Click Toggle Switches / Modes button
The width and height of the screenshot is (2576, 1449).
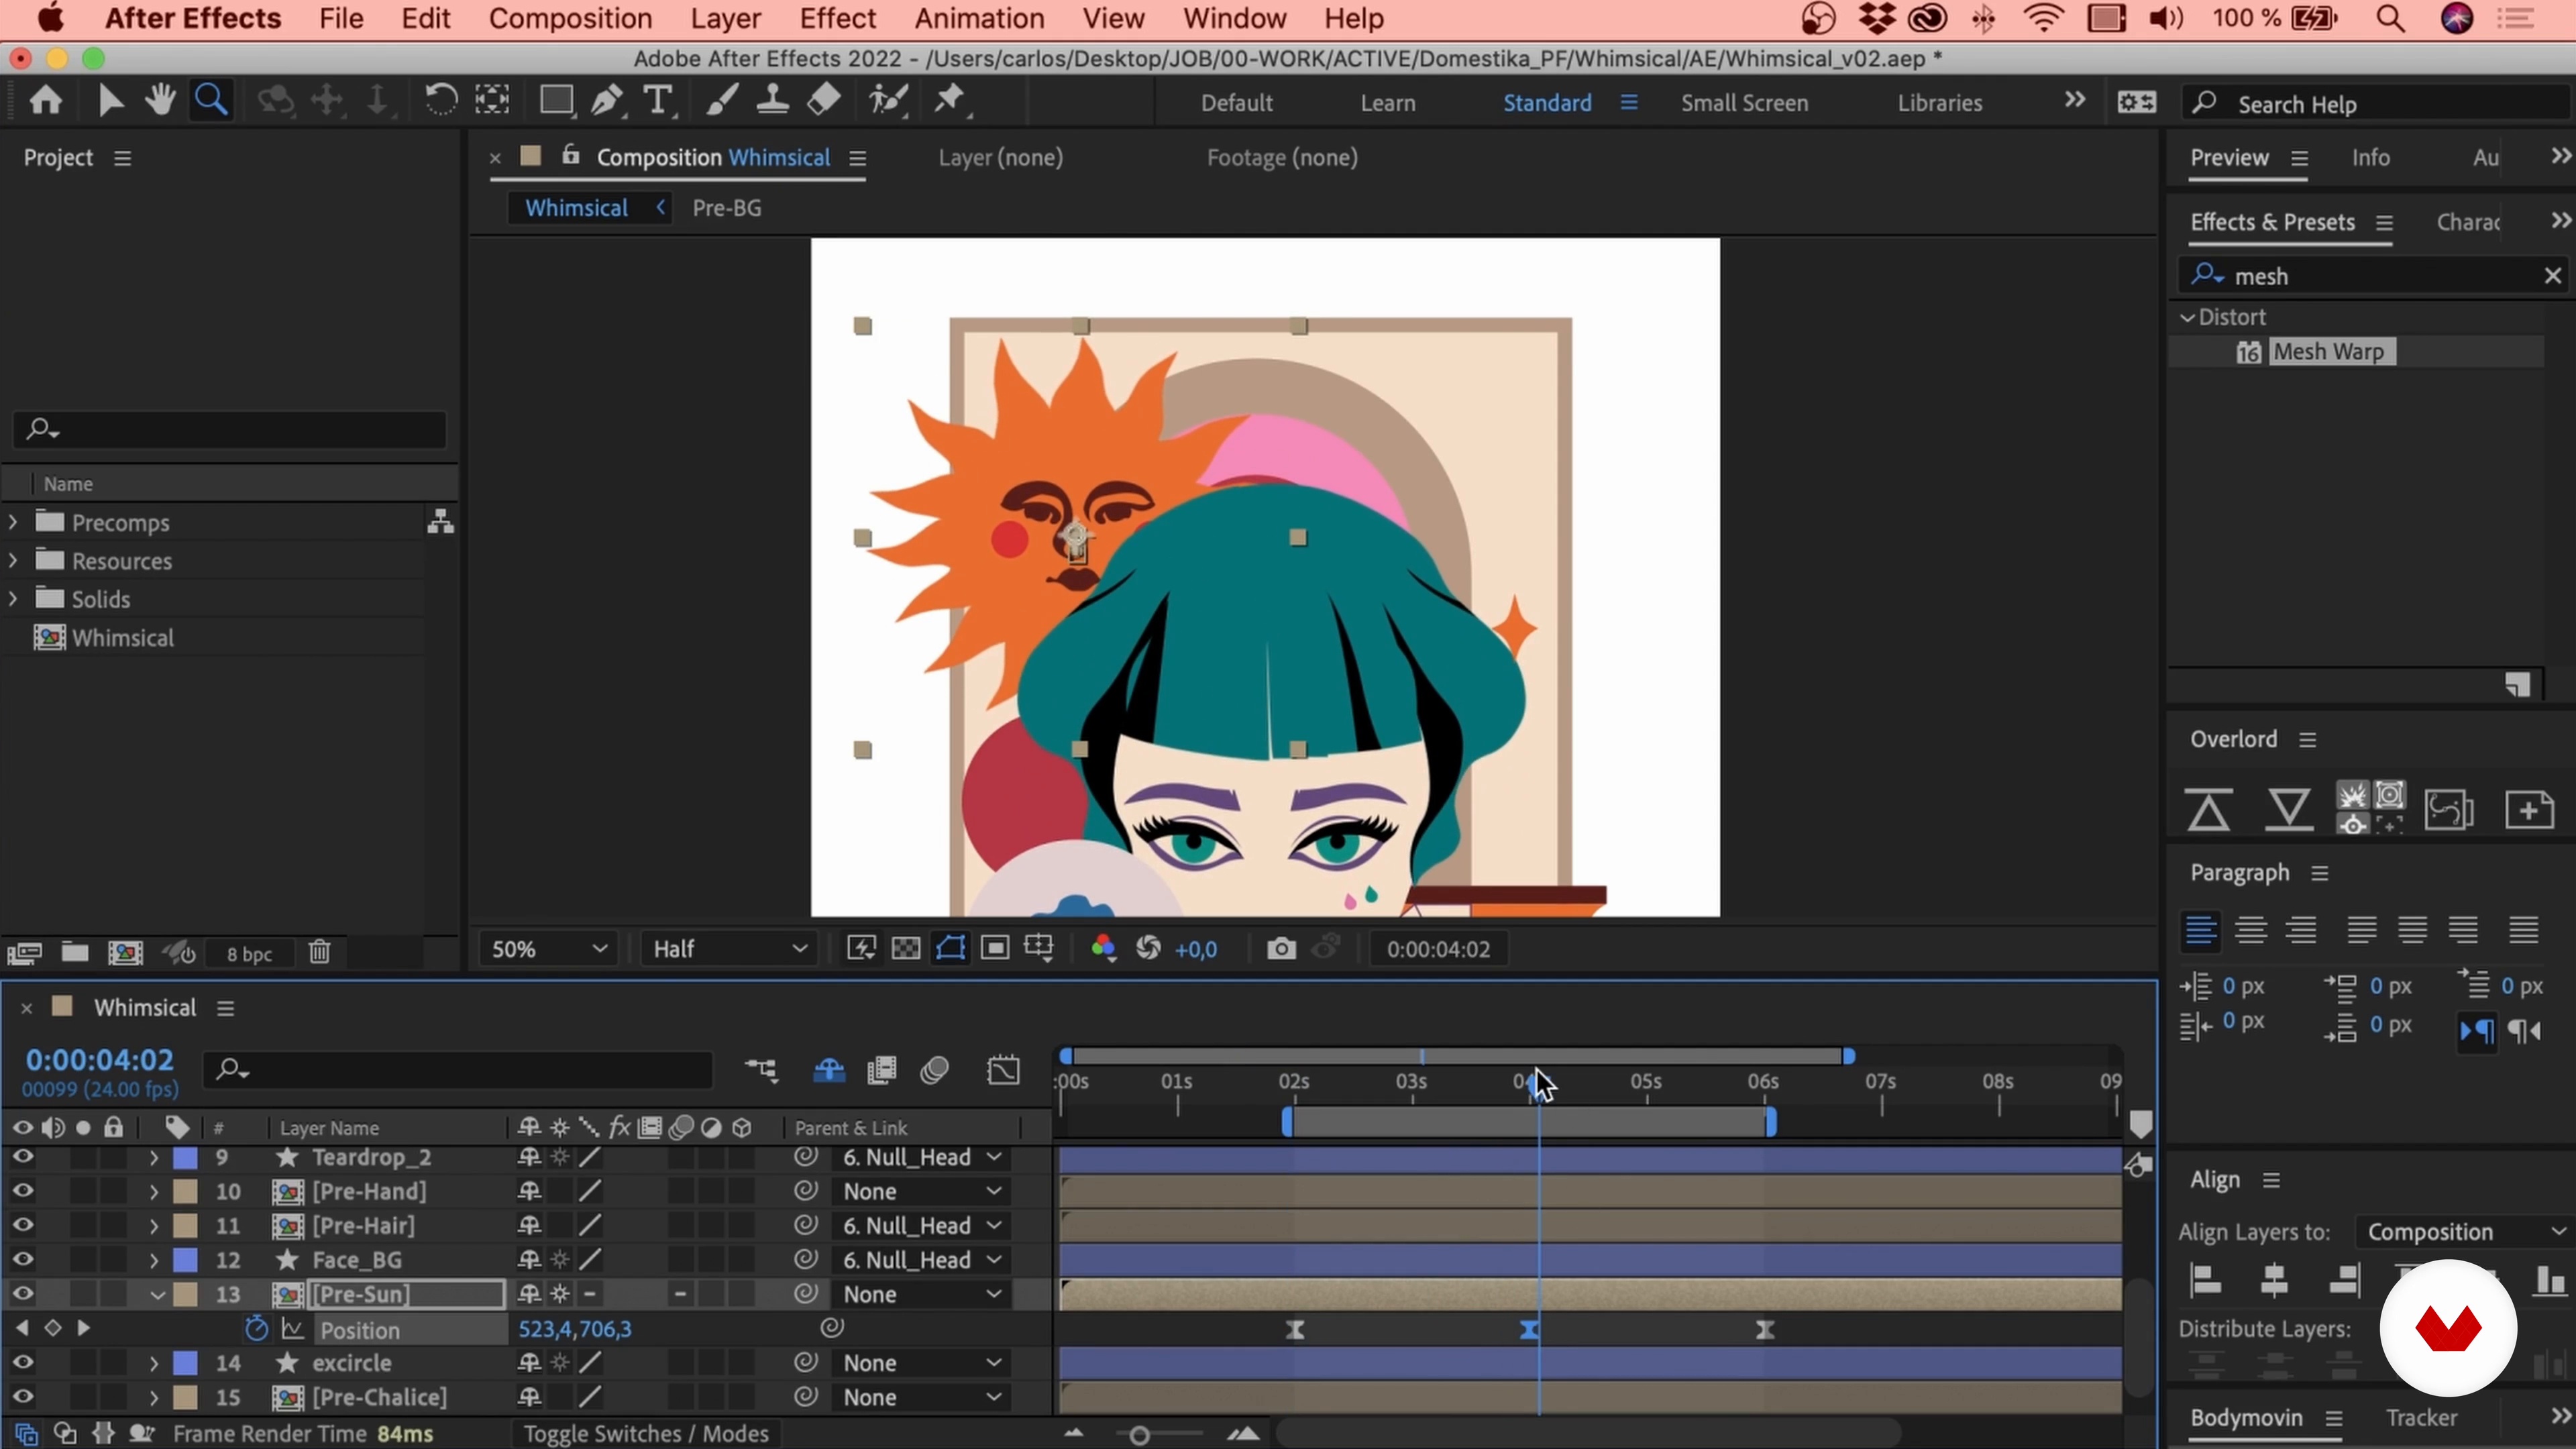coord(646,1434)
